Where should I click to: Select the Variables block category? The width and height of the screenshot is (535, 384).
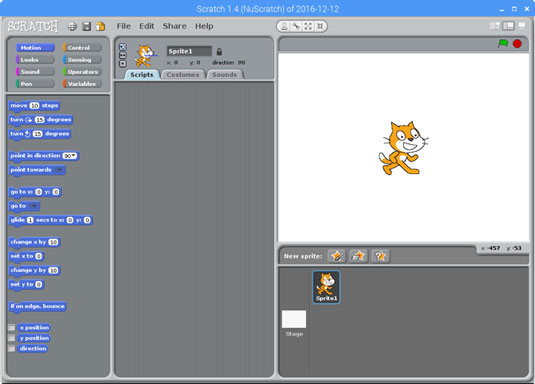(82, 84)
